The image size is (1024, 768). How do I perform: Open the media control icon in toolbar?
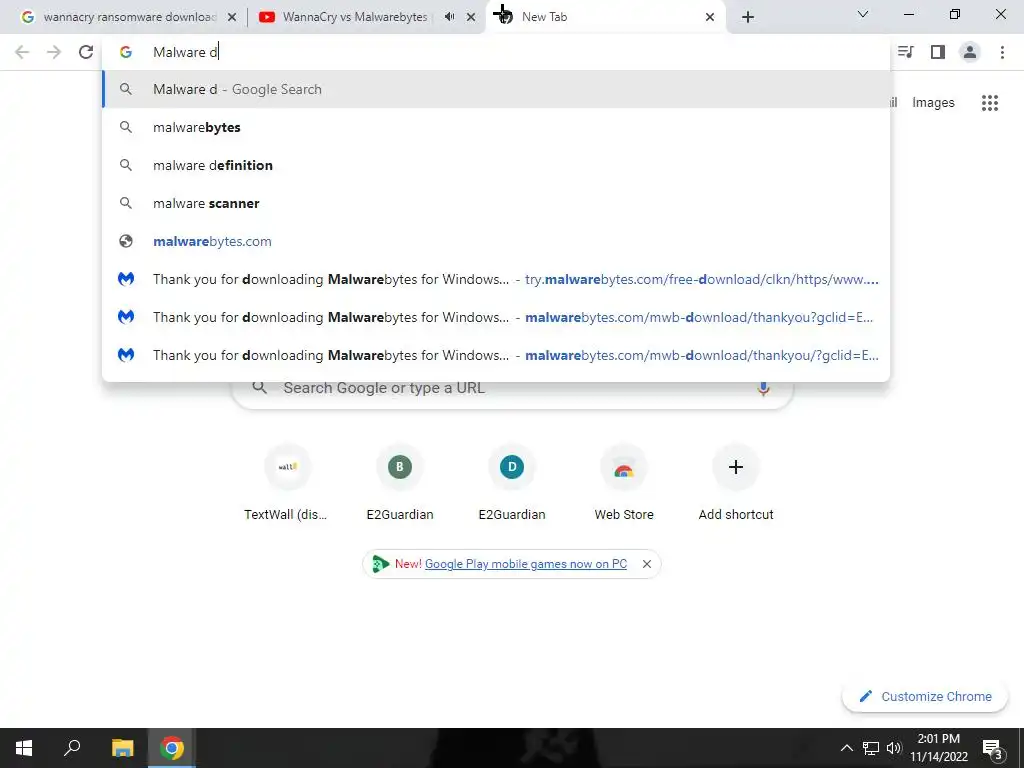pos(906,52)
